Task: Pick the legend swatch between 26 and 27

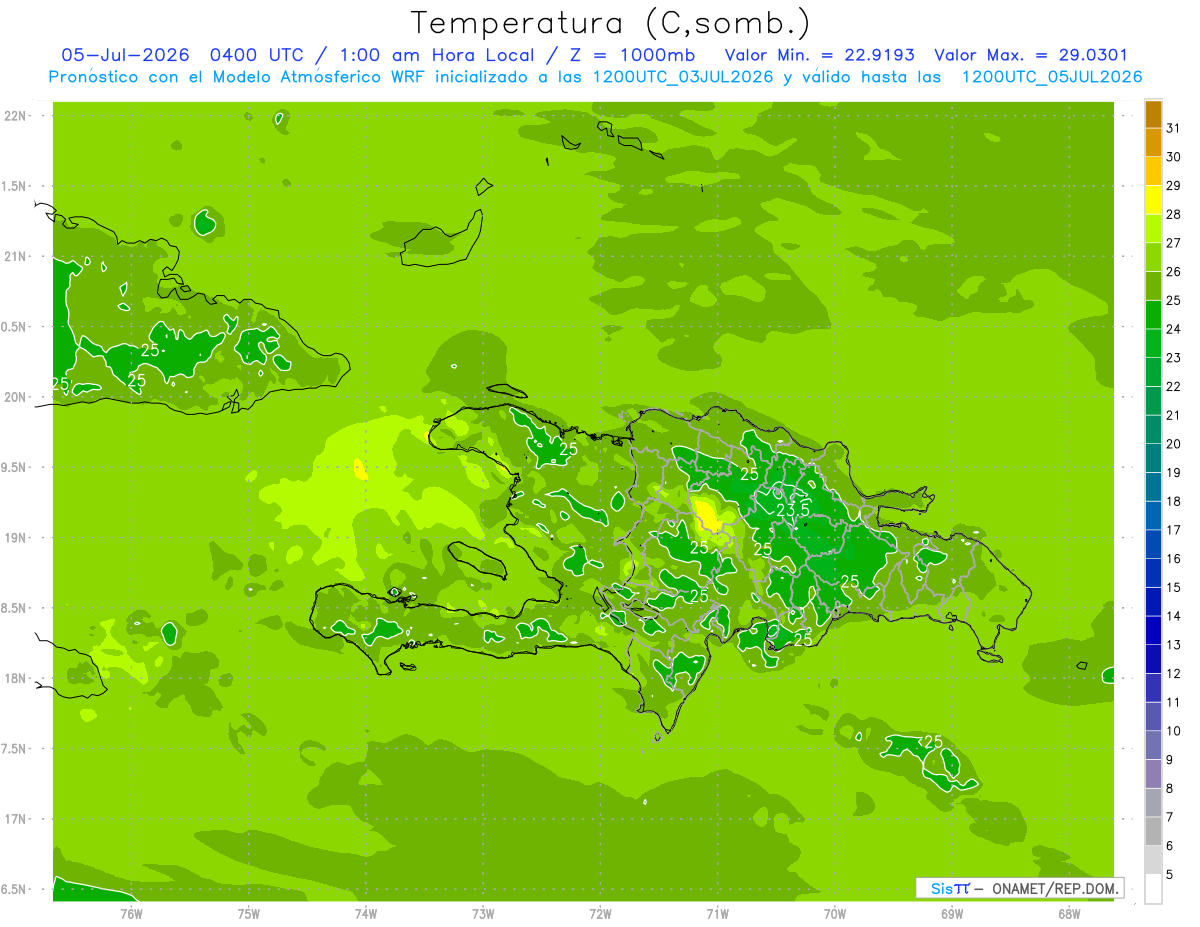Action: click(x=1153, y=258)
